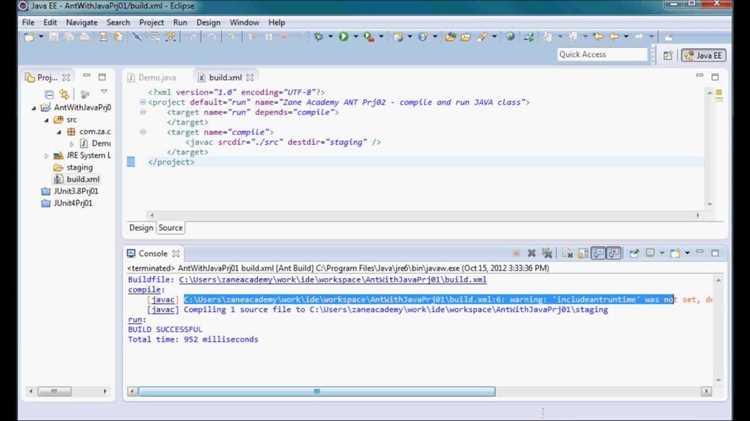Click the web browser globe toolbar icon
The height and width of the screenshot is (421, 750).
click(510, 36)
